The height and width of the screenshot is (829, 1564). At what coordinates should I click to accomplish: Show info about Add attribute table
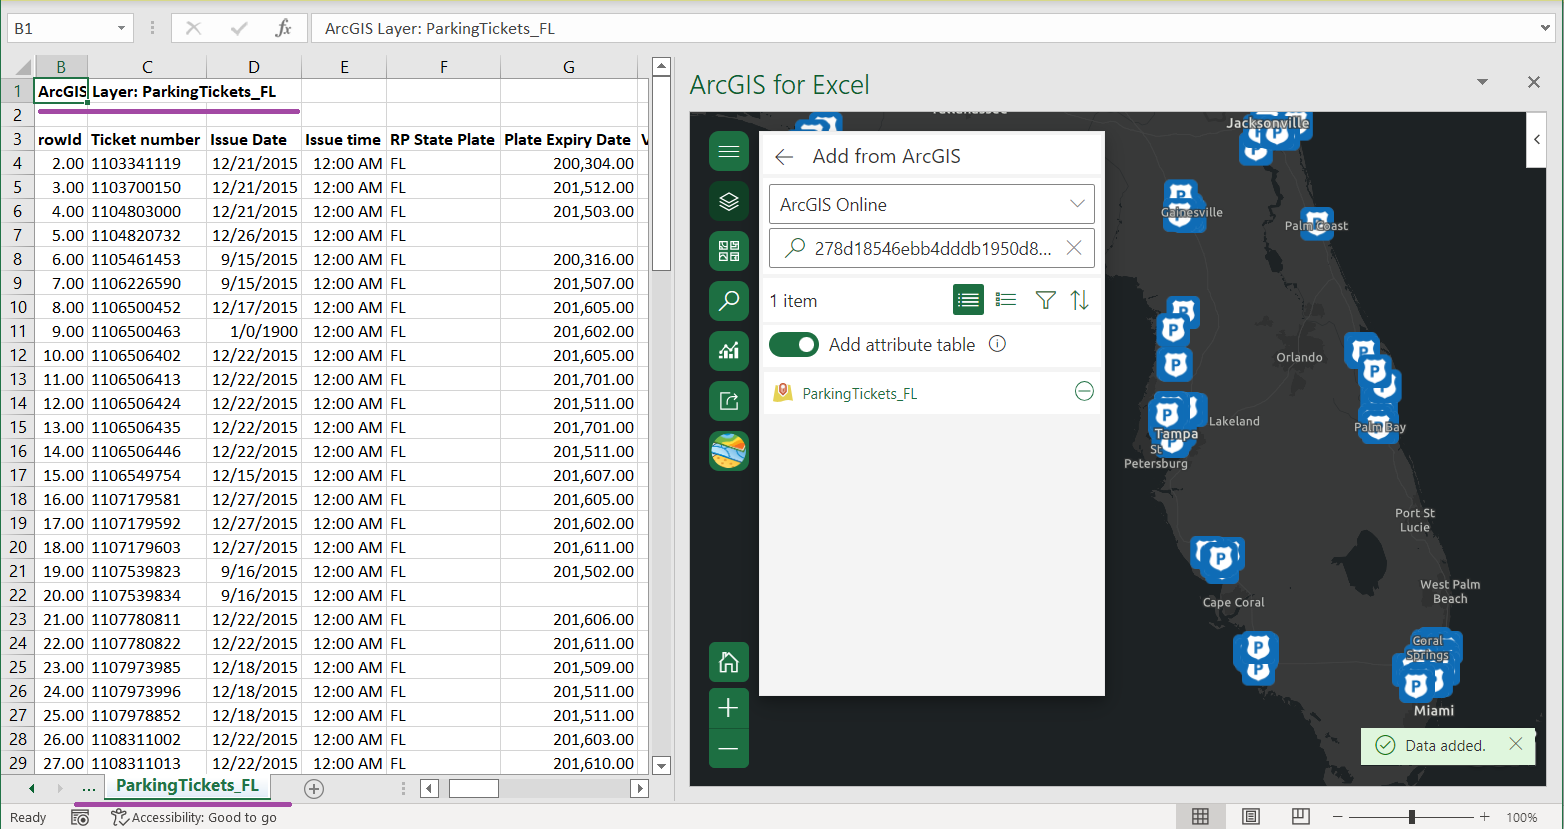tap(997, 344)
